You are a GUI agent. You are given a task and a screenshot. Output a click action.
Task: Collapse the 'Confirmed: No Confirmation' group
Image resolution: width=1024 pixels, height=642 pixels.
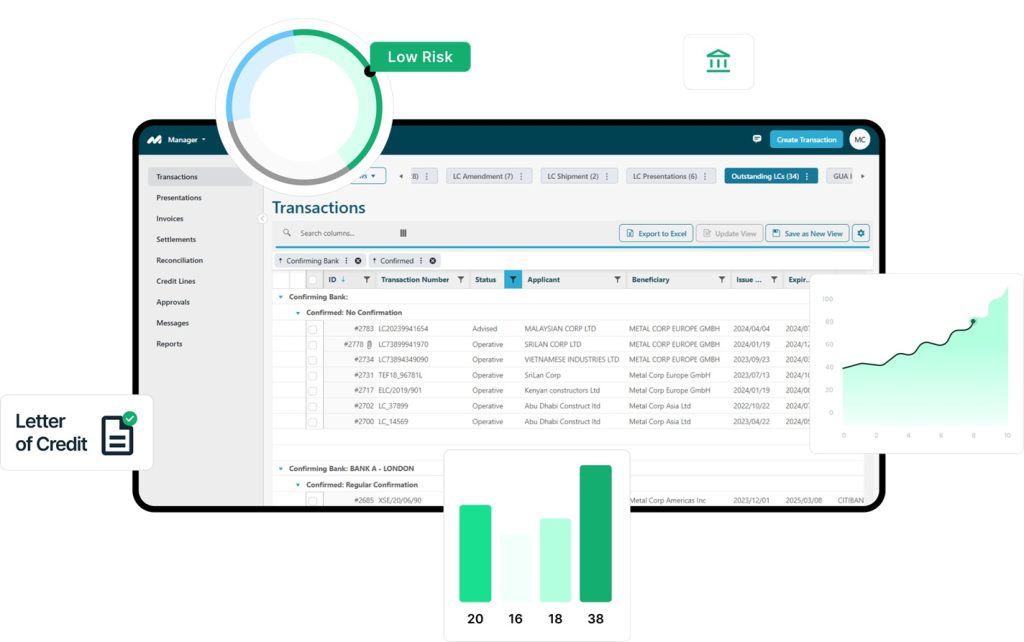coord(297,313)
